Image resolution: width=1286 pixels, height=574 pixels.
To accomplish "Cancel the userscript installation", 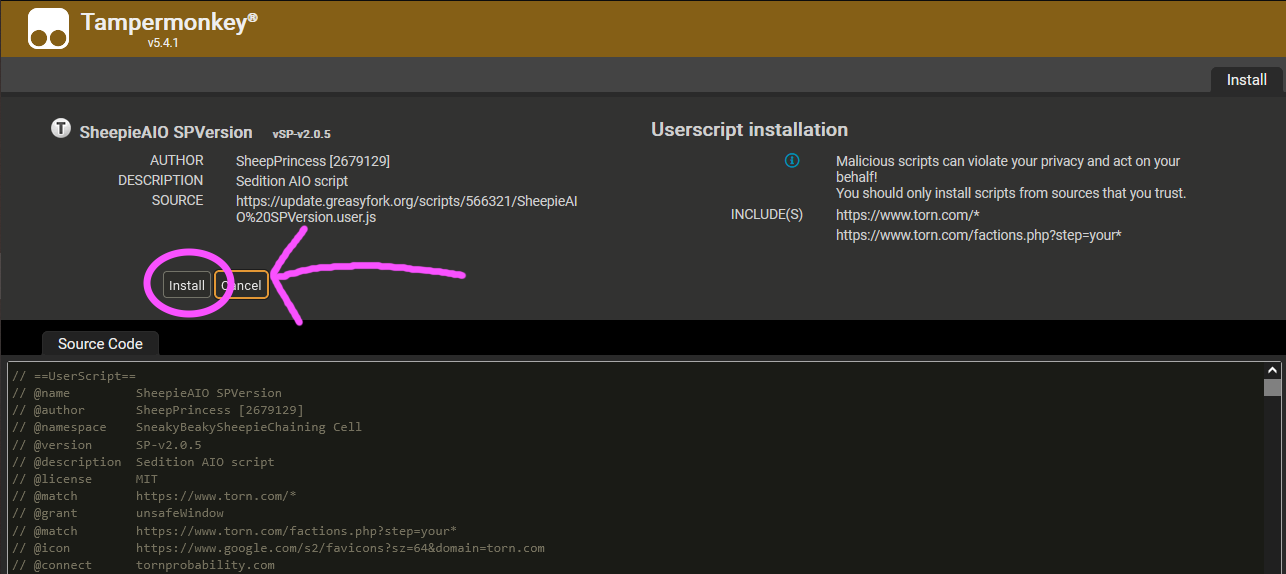I will [241, 285].
